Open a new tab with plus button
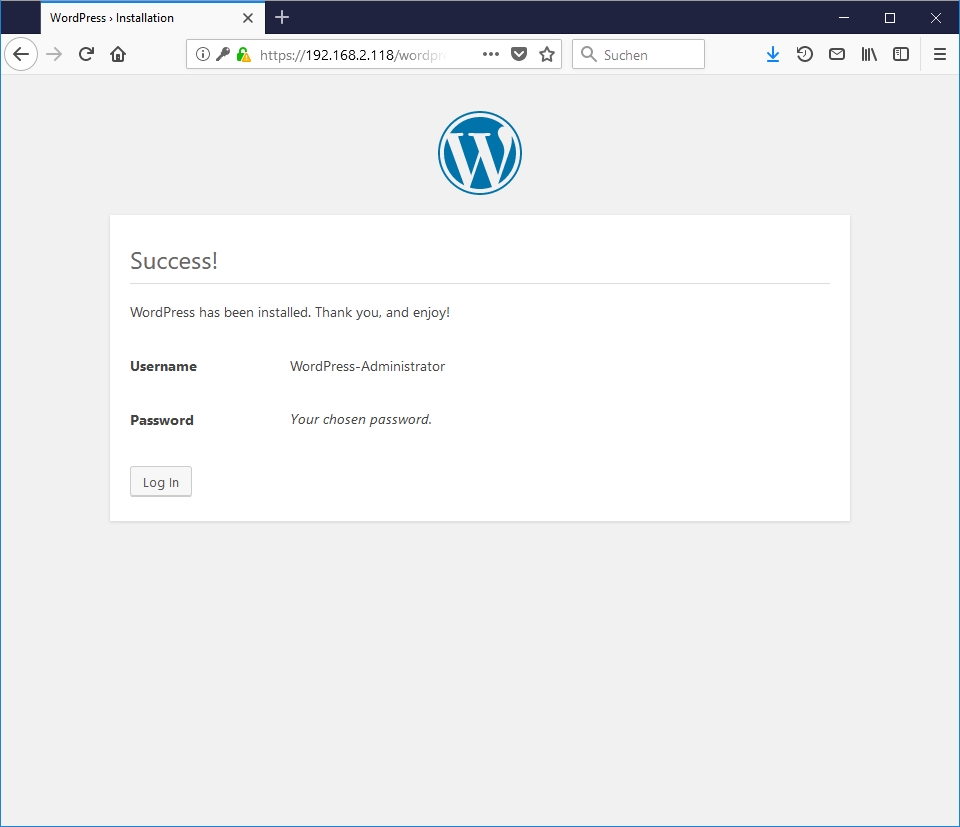Screen dimensions: 960x827 point(282,17)
